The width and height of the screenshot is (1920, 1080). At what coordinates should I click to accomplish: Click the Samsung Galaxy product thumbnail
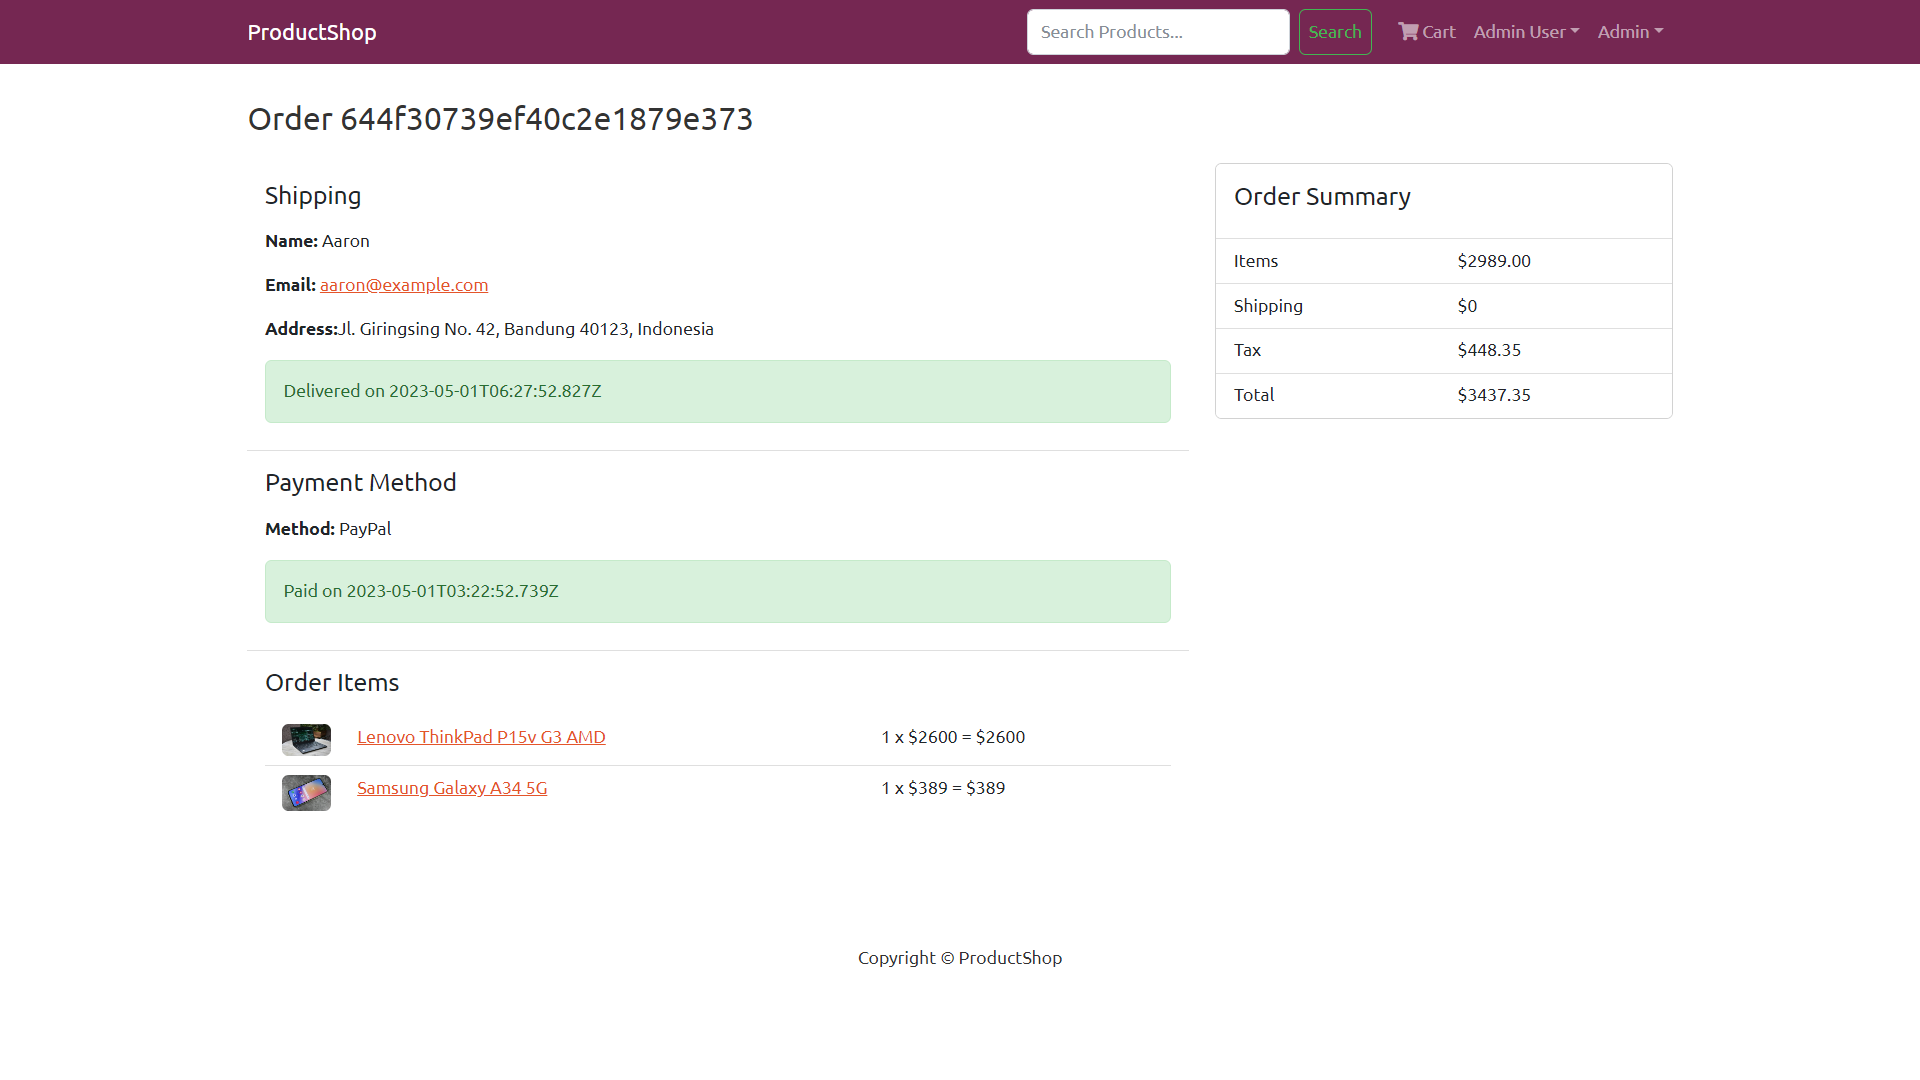(x=306, y=793)
